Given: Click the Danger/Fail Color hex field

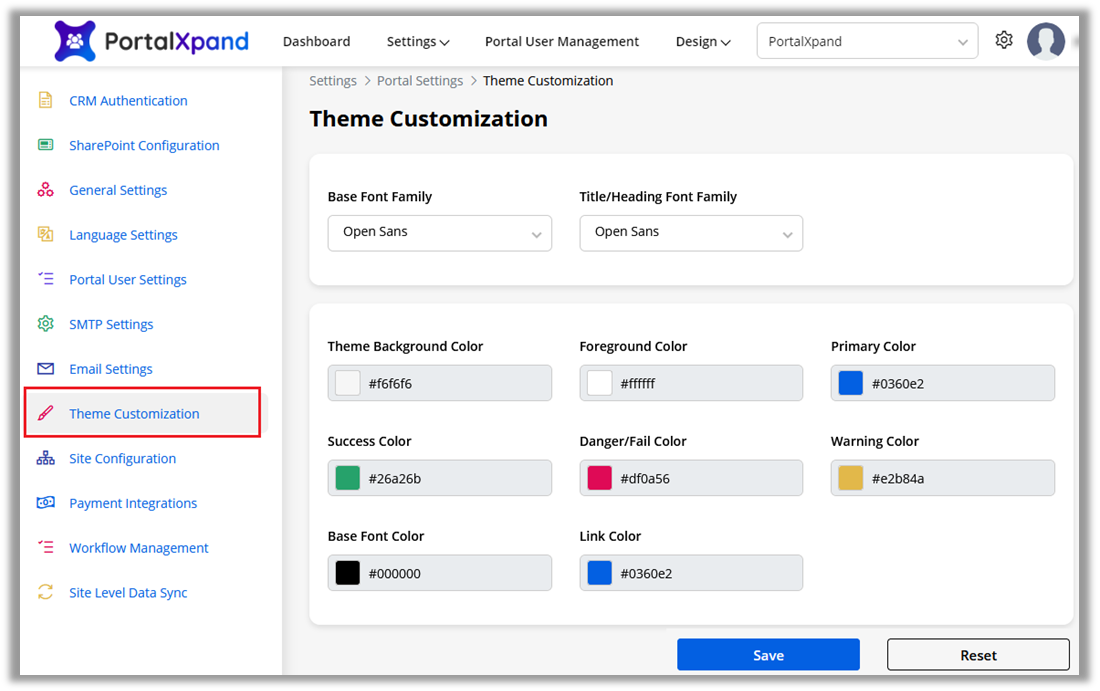Looking at the screenshot, I should [x=705, y=478].
